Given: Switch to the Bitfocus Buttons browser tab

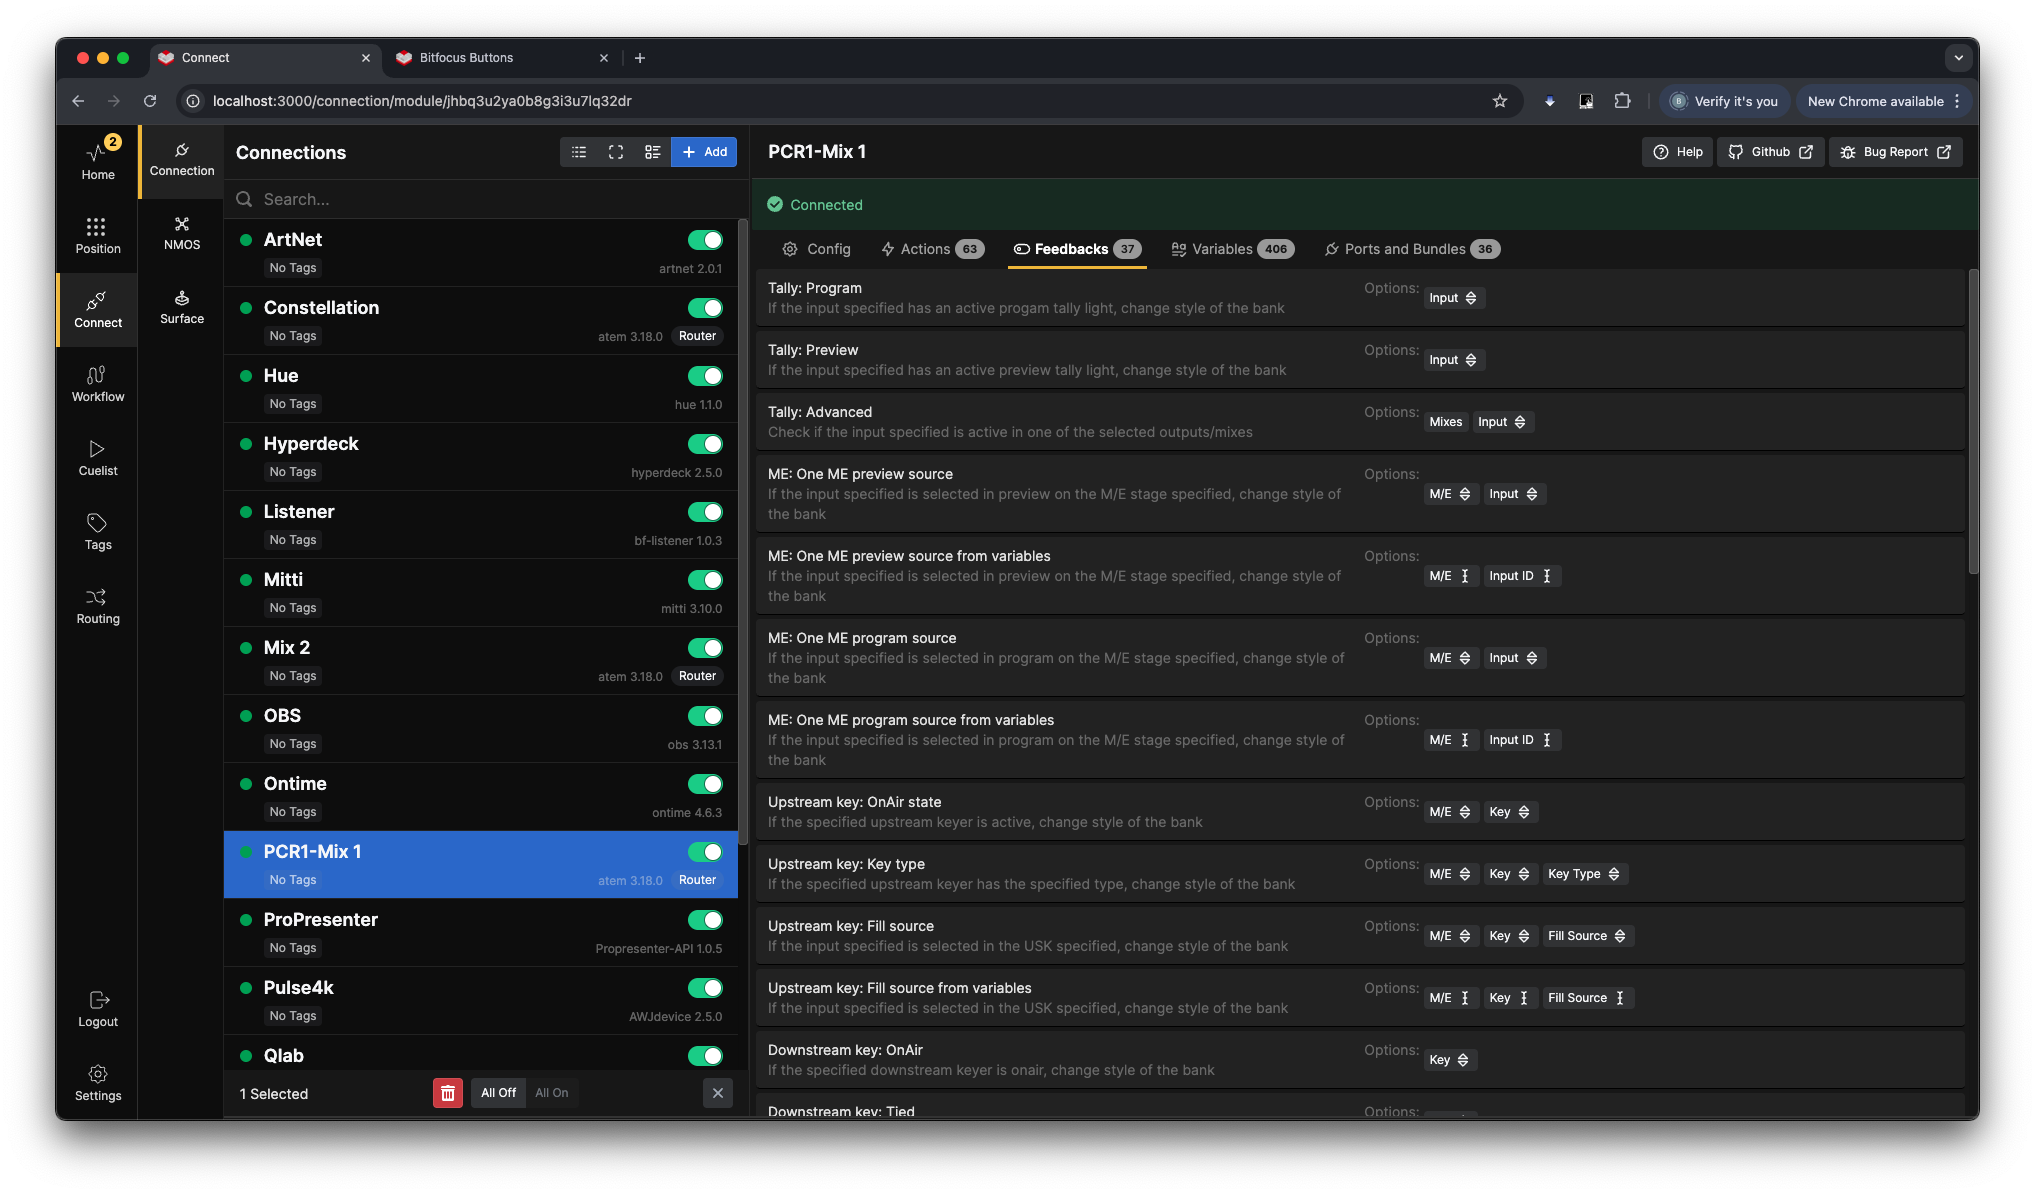Looking at the screenshot, I should [x=501, y=58].
